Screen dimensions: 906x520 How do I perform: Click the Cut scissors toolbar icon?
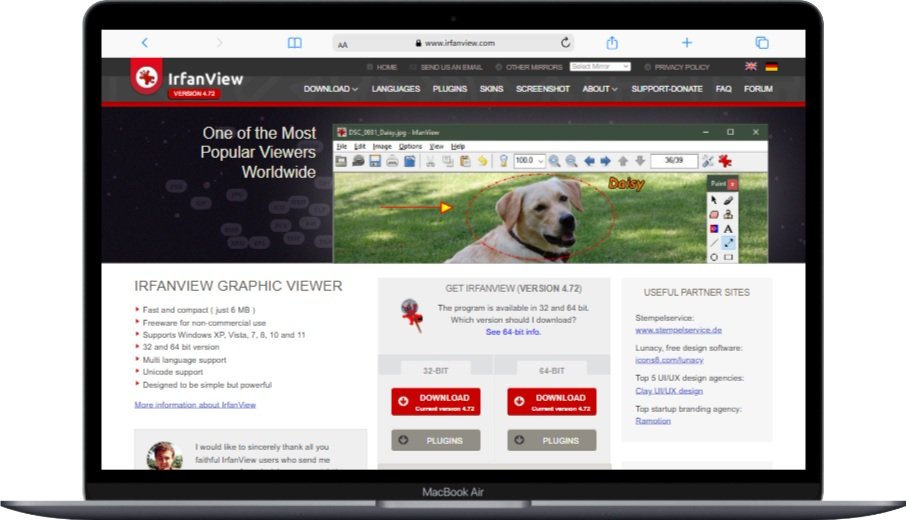[430, 161]
